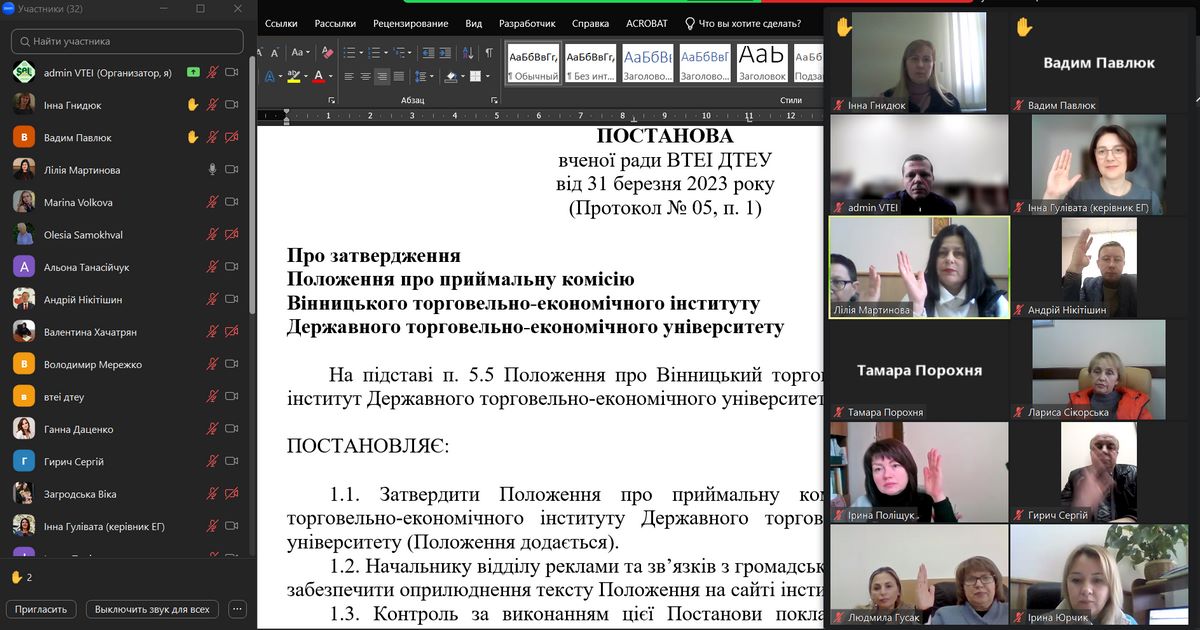Click the clear formatting eraser icon
This screenshot has height=630, width=1200.
click(x=325, y=52)
